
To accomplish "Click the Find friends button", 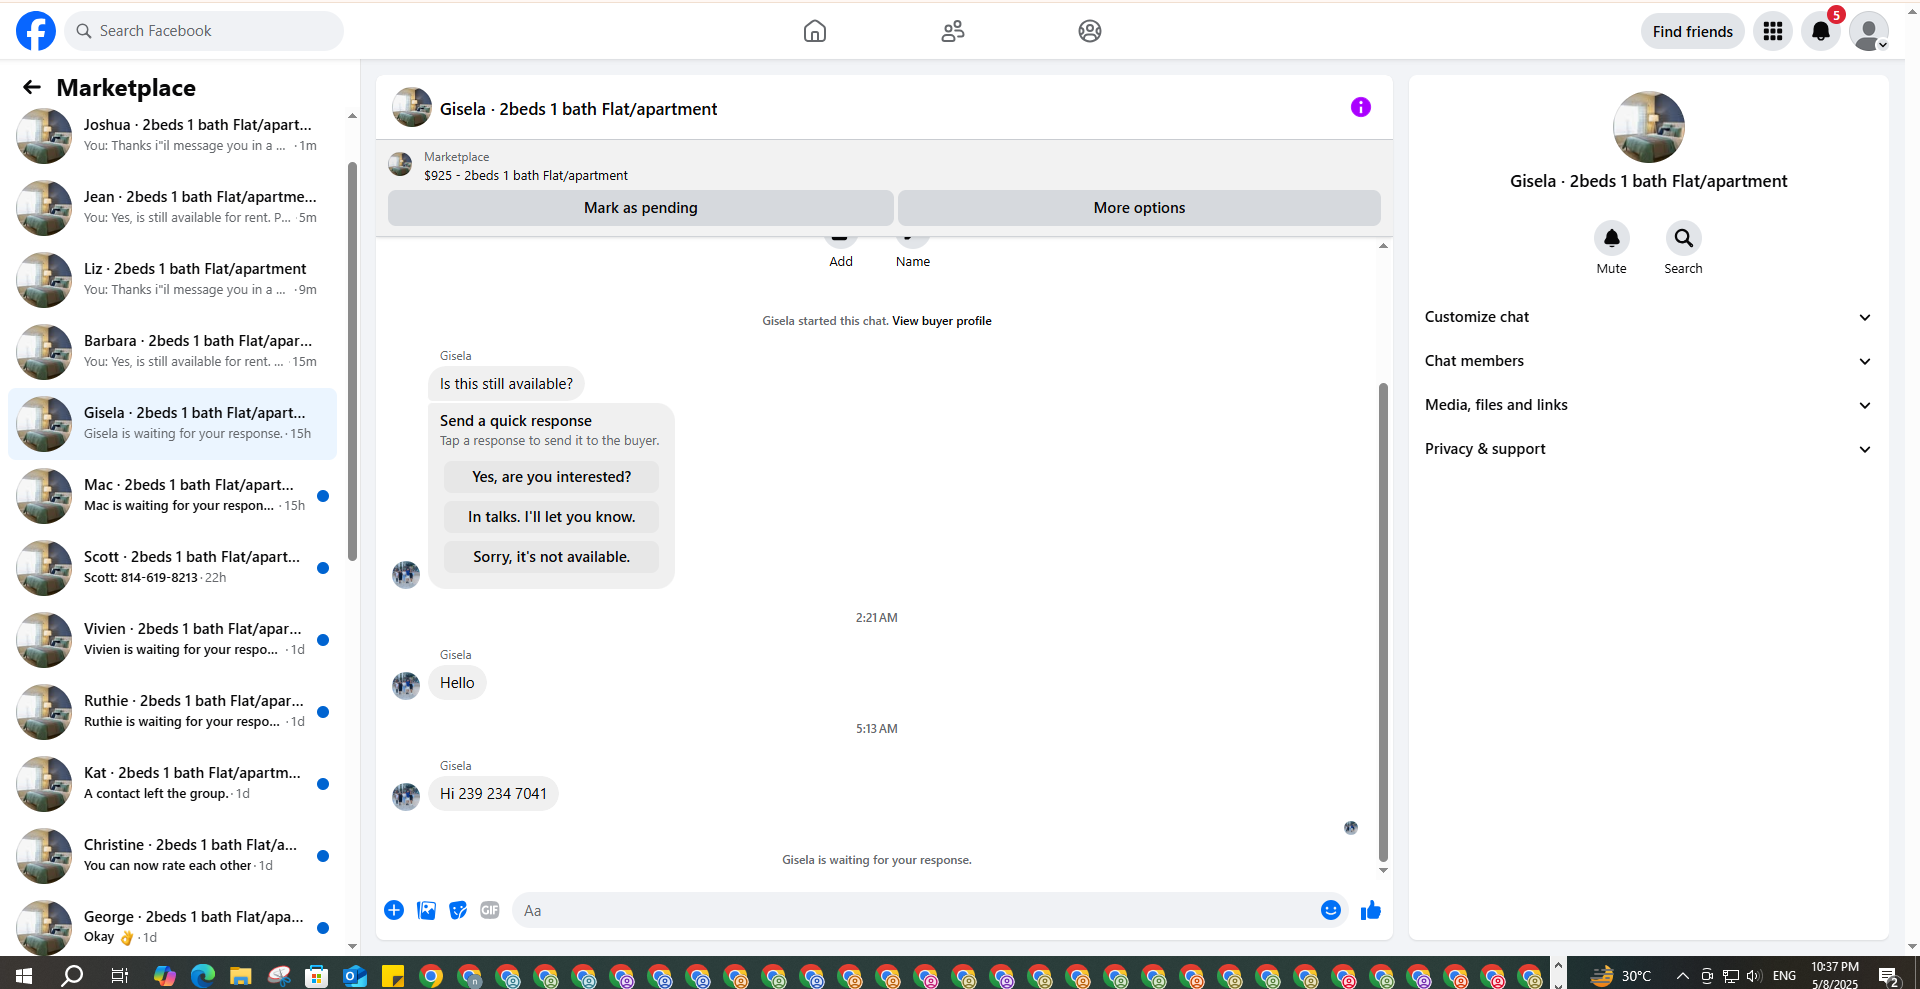I will (1693, 31).
